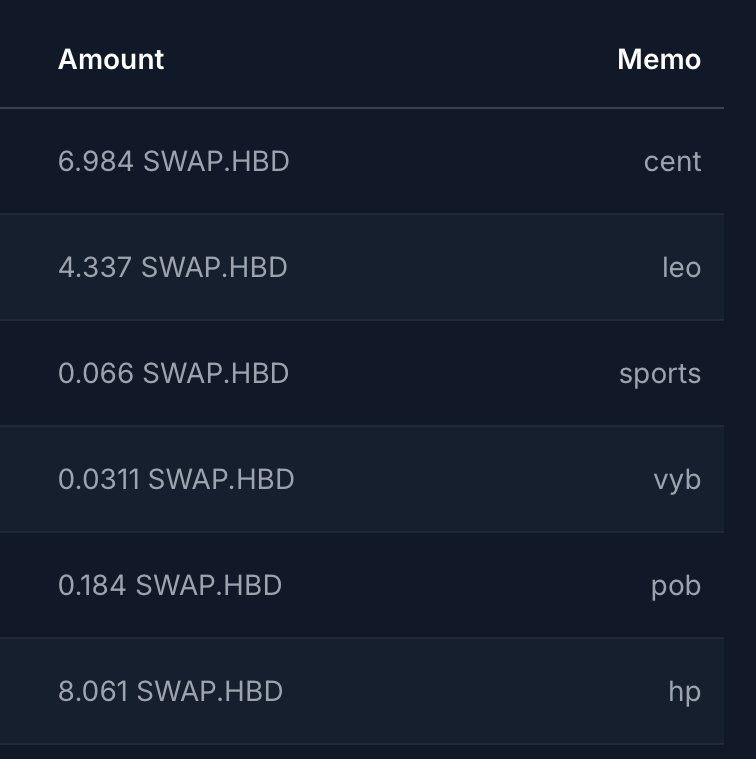Click the Amount column header

111,59
